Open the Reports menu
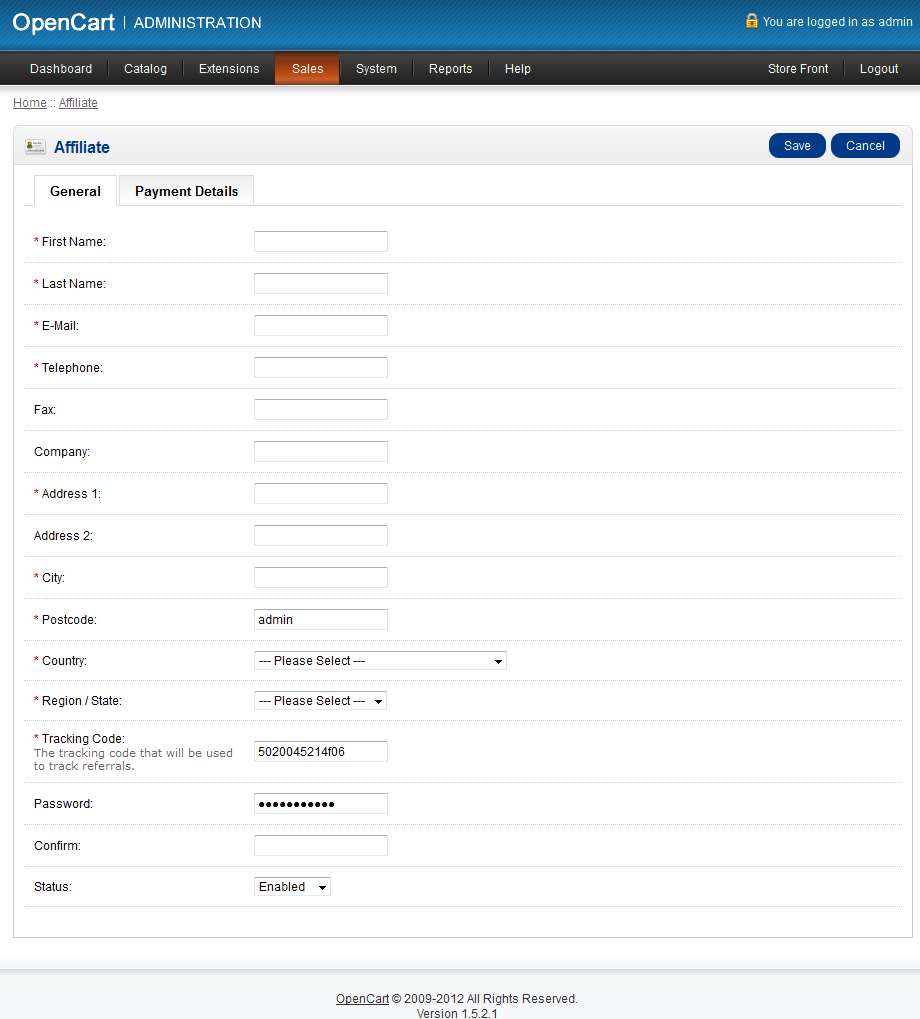The width and height of the screenshot is (920, 1019). (450, 69)
